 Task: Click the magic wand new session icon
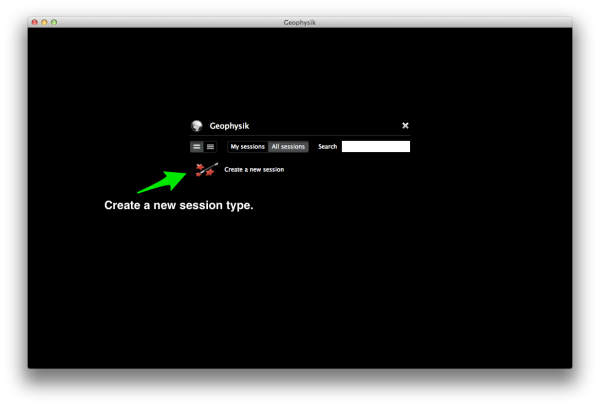[x=206, y=169]
